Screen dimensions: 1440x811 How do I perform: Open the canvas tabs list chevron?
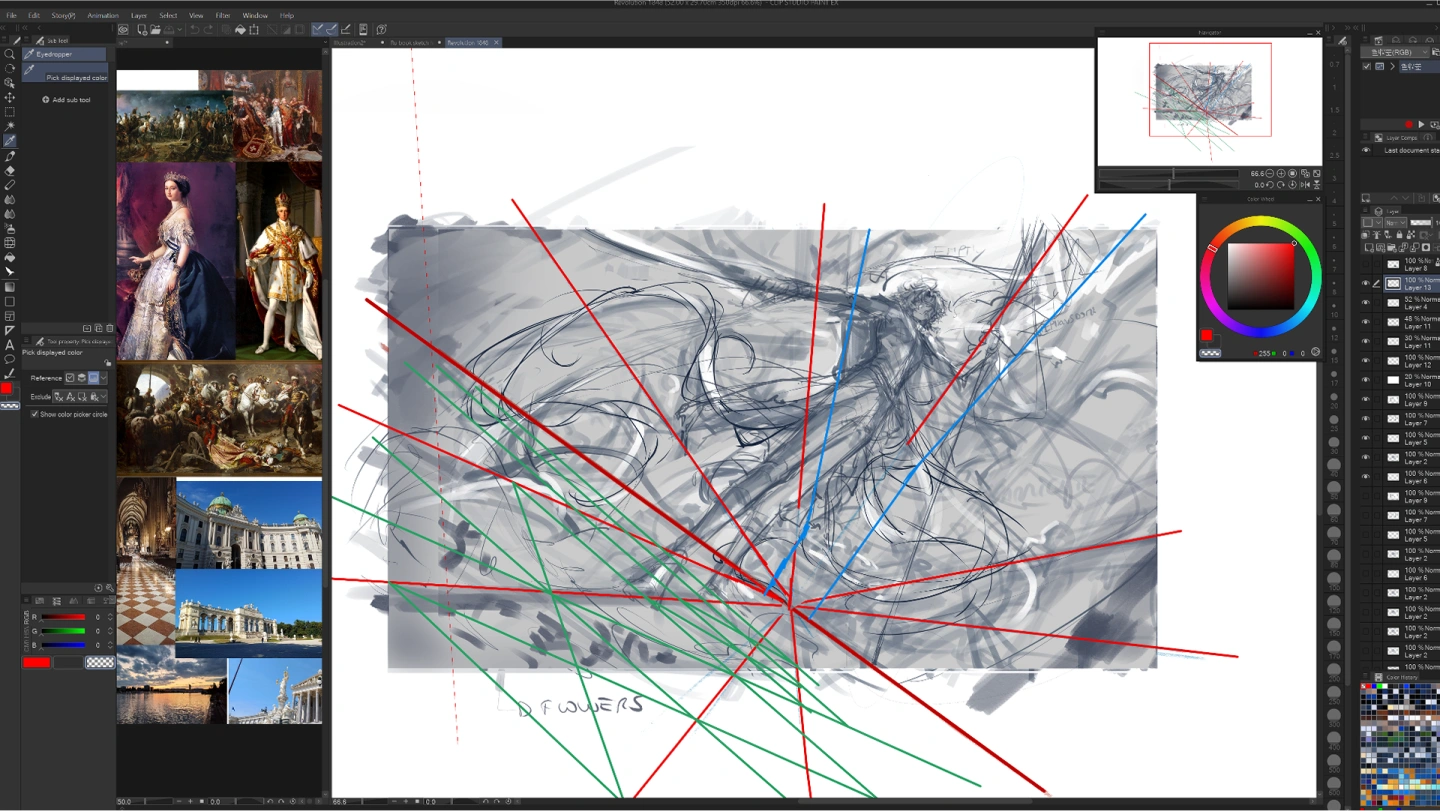point(325,42)
